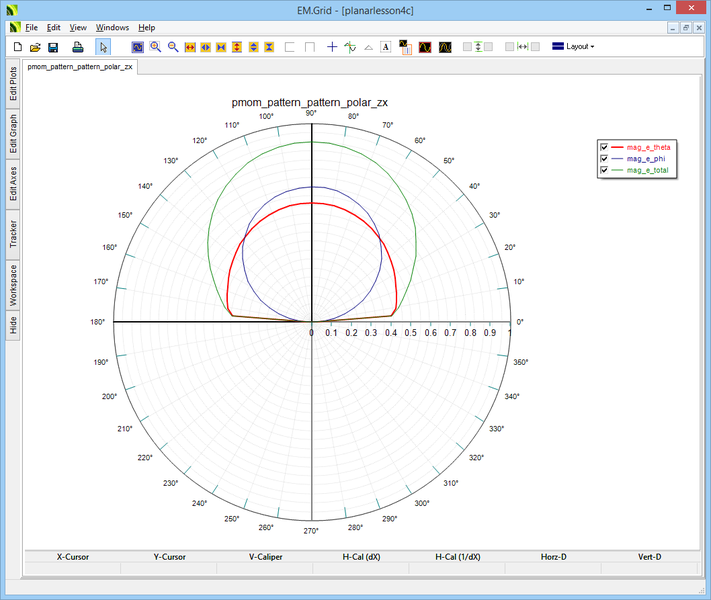Viewport: 711px width, 600px height.
Task: Click the Hide side panel button
Action: 13,326
